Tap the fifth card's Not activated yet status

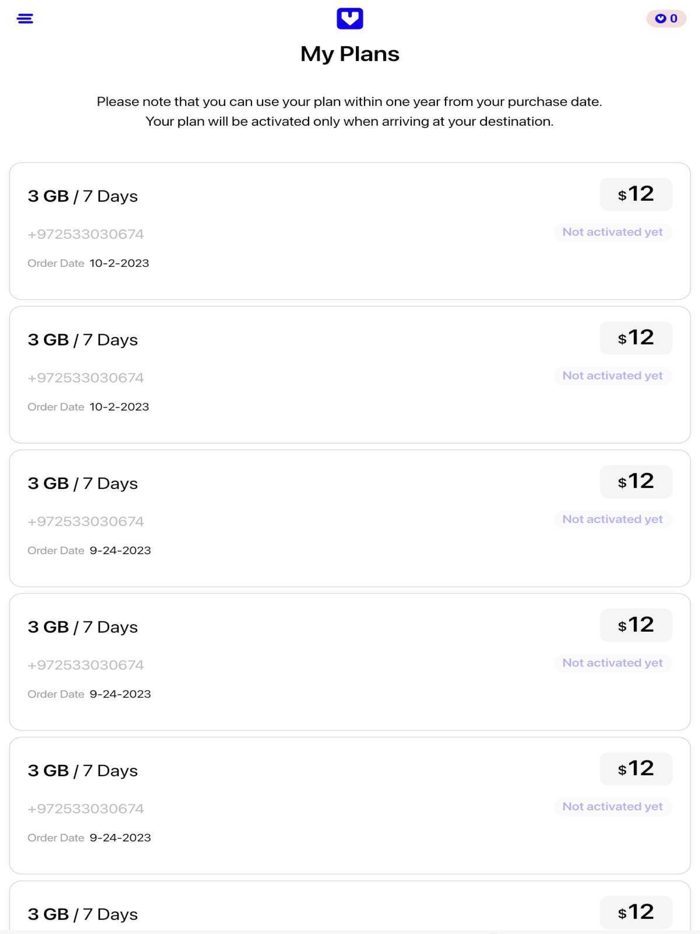(612, 807)
